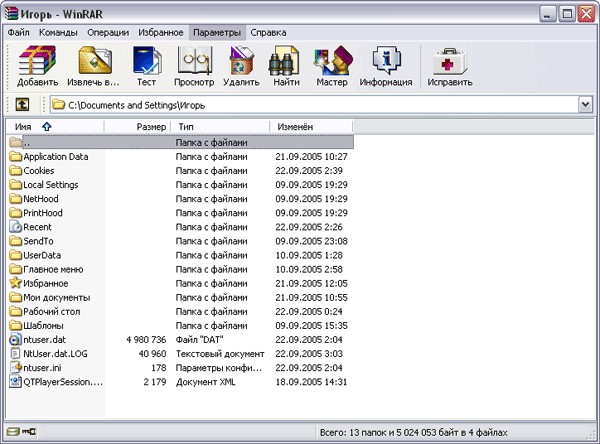Select the UserData row
The width and height of the screenshot is (600, 444).
[180, 255]
